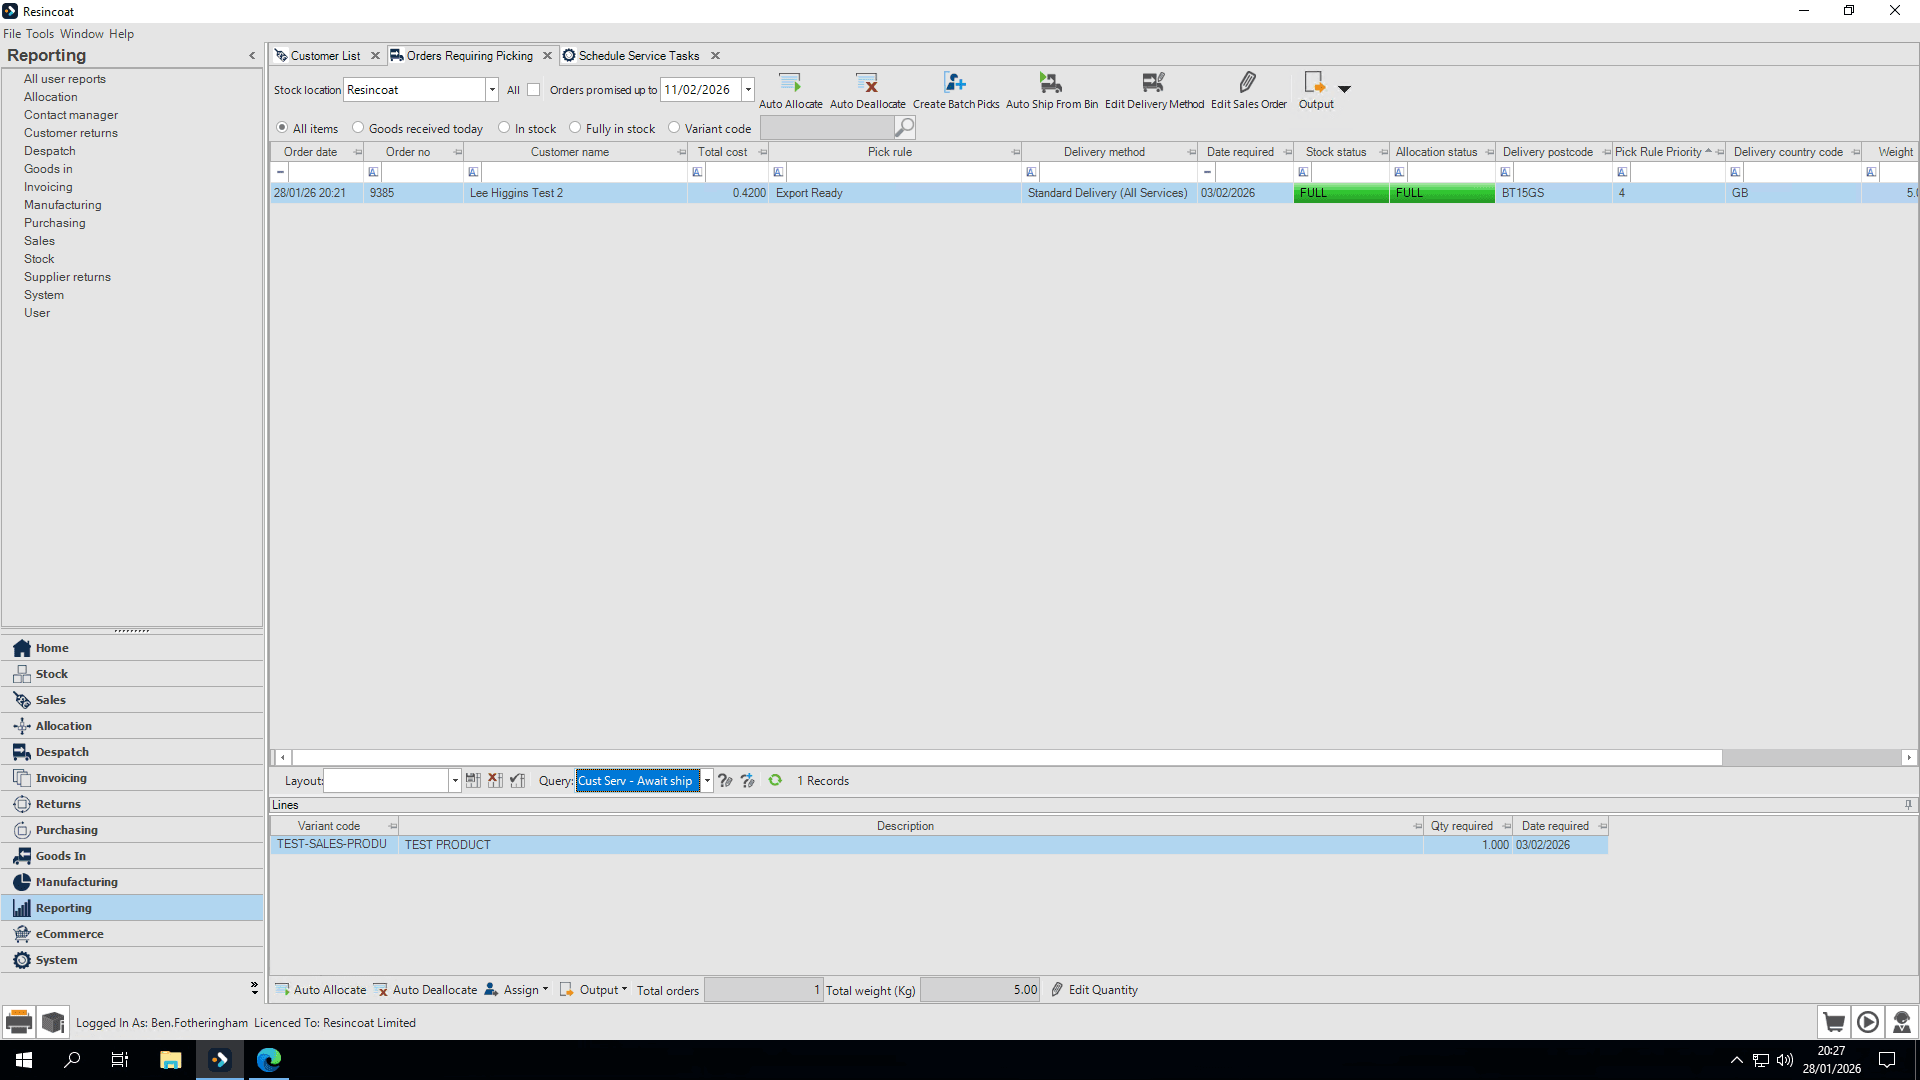Image resolution: width=1920 pixels, height=1080 pixels.
Task: Click the variant code search magnifier
Action: click(904, 128)
